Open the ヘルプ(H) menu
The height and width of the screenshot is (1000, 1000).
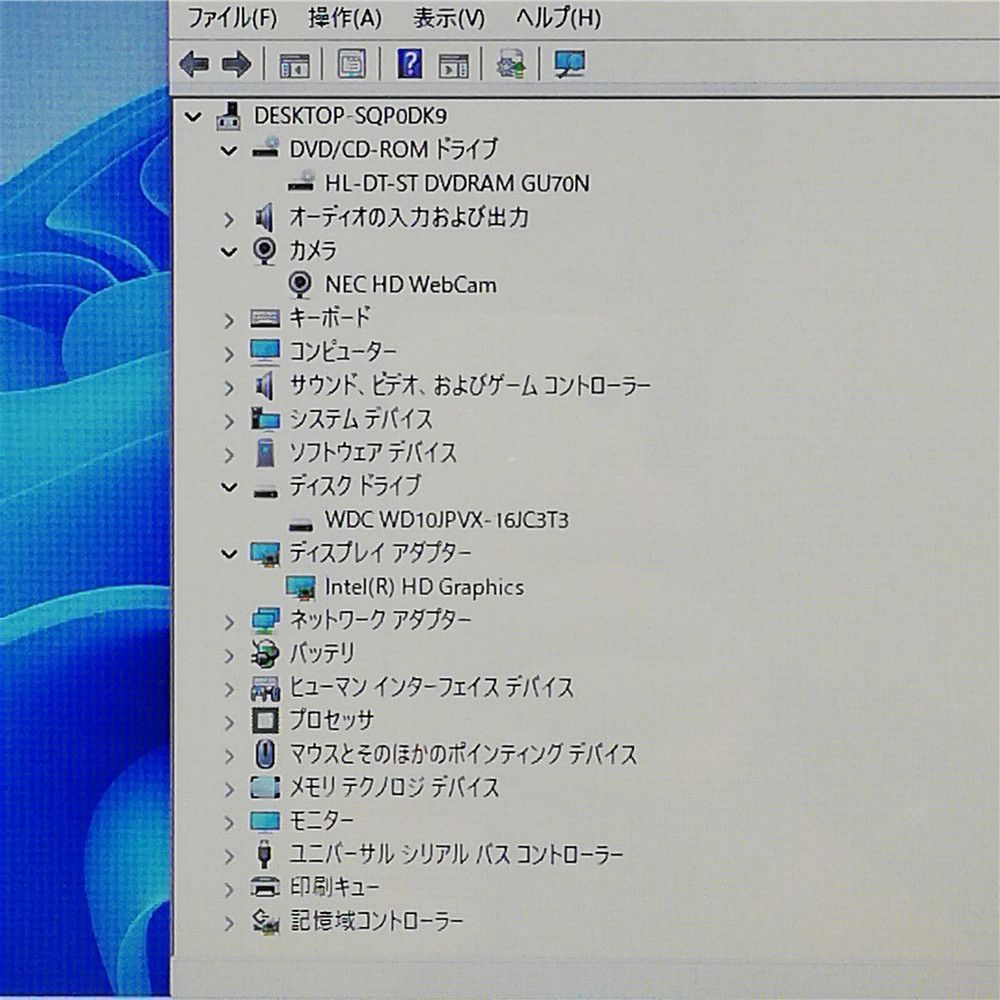pyautogui.click(x=558, y=18)
